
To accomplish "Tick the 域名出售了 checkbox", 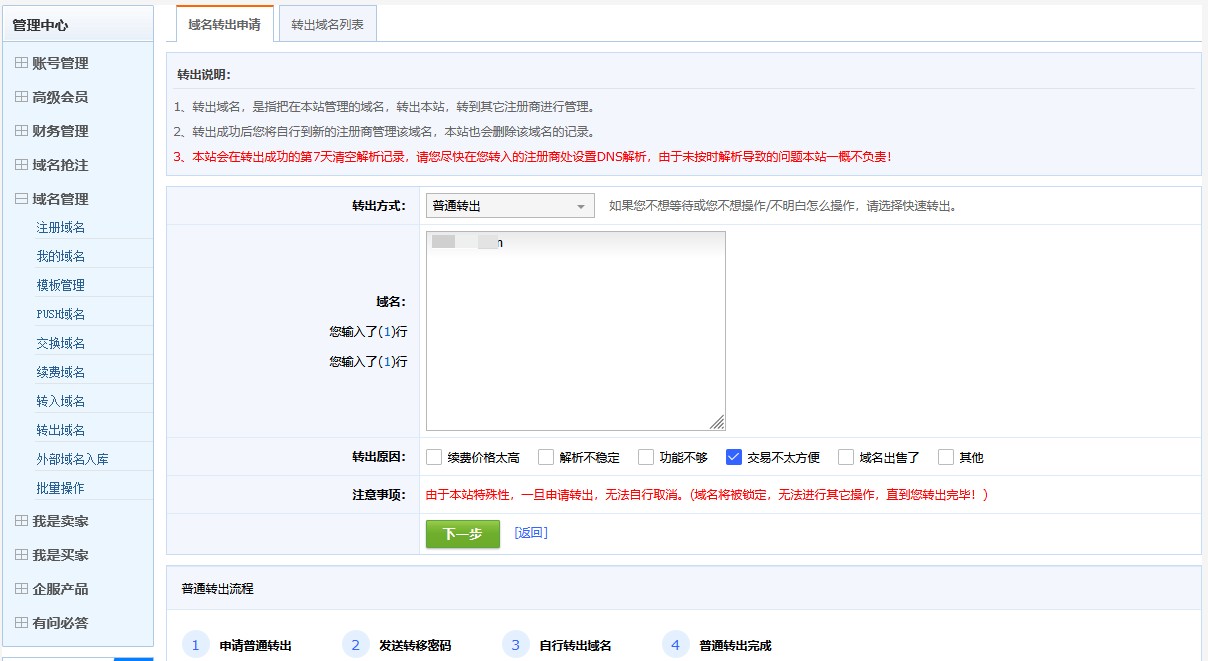I will point(846,457).
